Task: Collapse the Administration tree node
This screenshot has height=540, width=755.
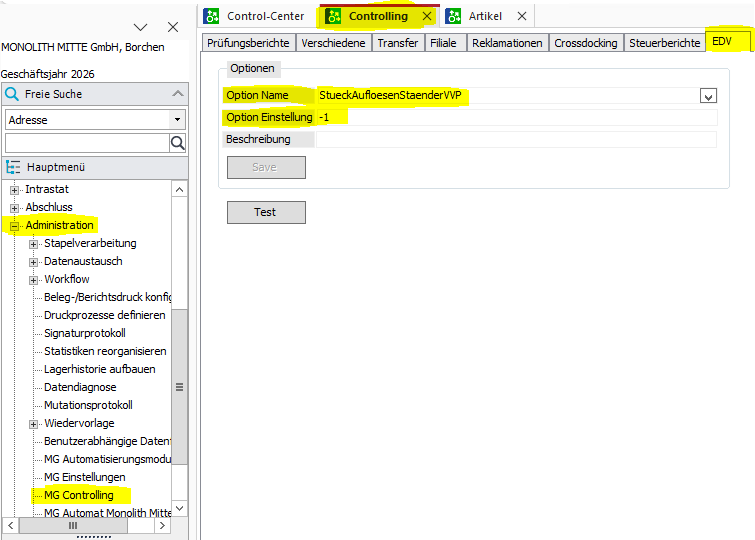Action: (14, 226)
